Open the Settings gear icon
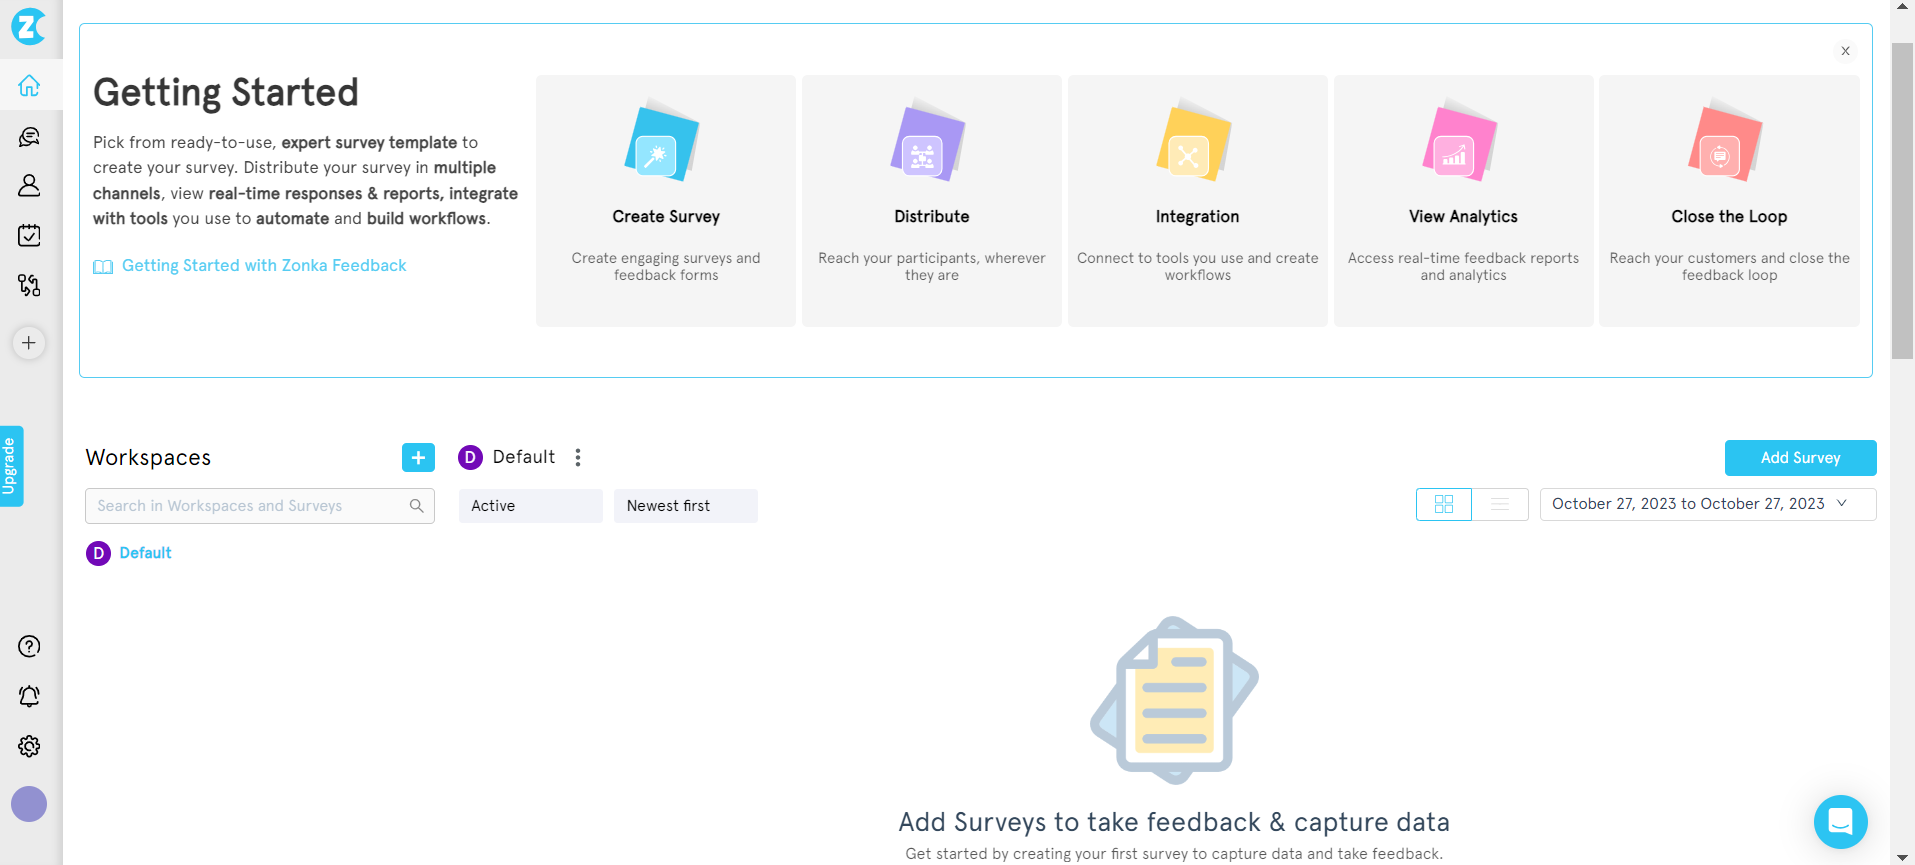1915x865 pixels. [x=29, y=746]
